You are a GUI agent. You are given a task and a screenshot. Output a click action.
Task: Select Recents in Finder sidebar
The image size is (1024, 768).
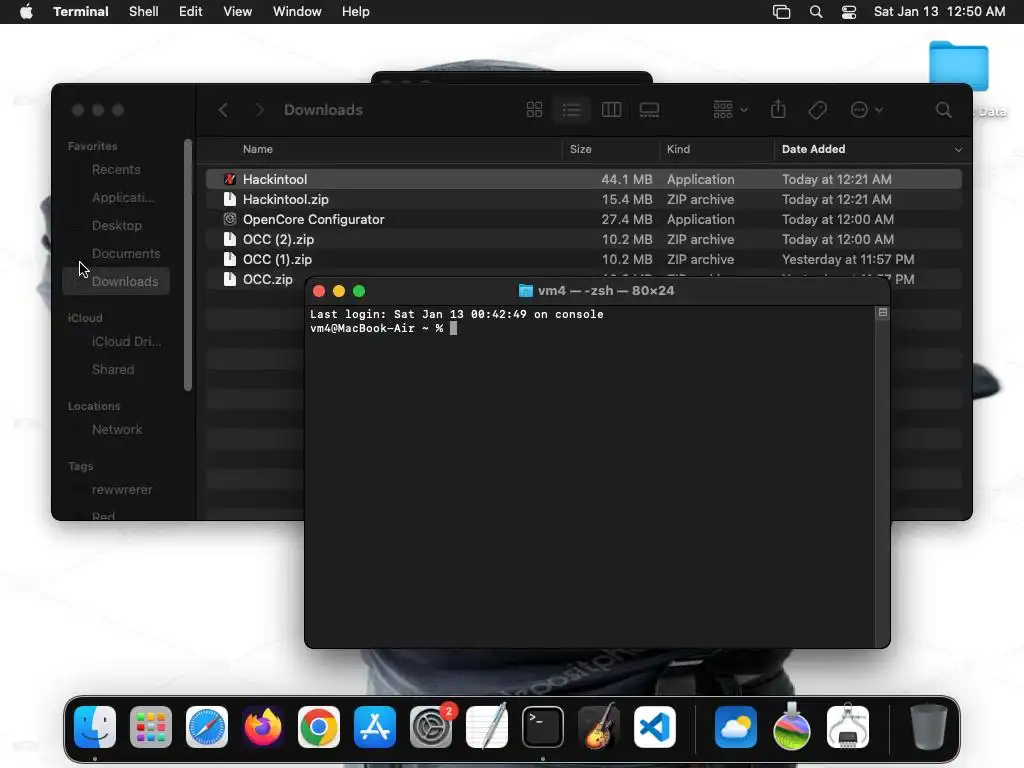[x=116, y=169]
